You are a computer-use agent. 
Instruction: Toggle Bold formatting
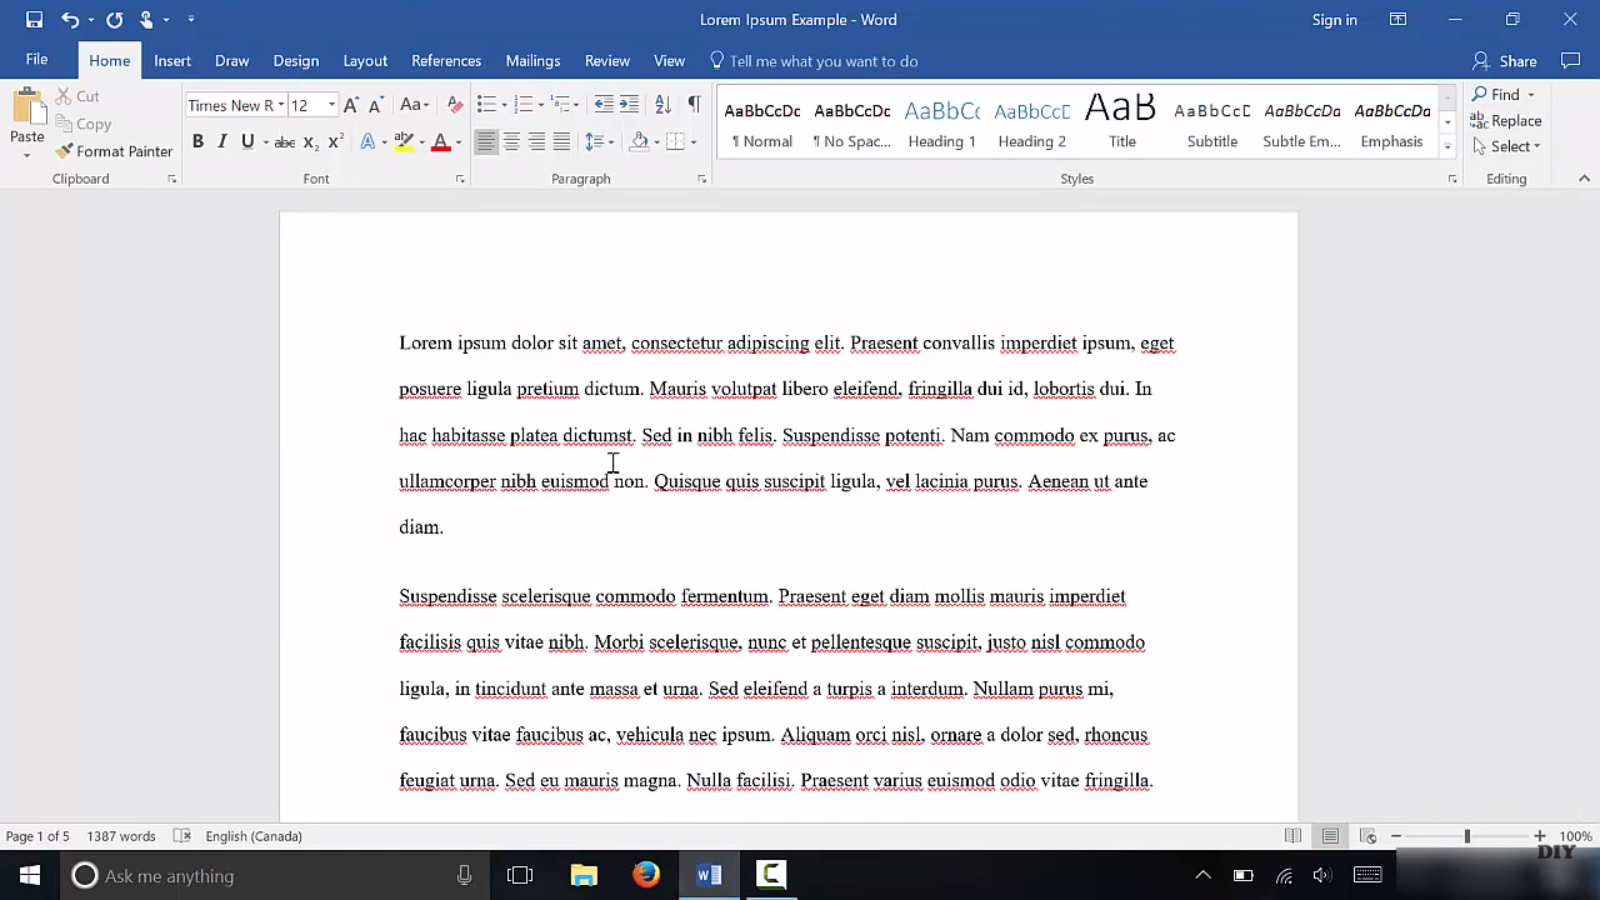(198, 142)
